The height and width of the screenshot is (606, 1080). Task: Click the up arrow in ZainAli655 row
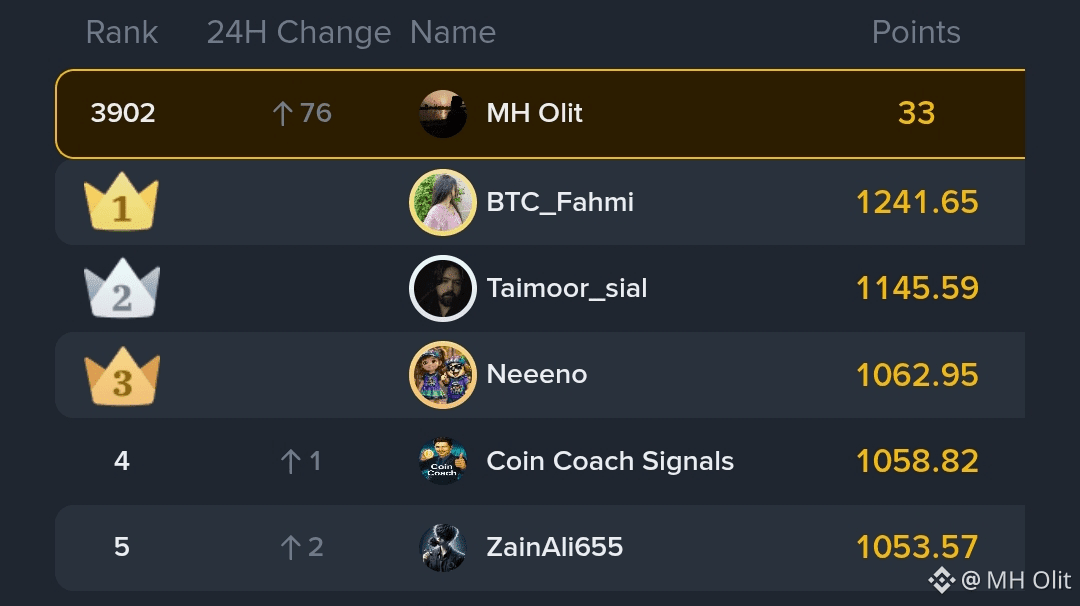tap(291, 547)
